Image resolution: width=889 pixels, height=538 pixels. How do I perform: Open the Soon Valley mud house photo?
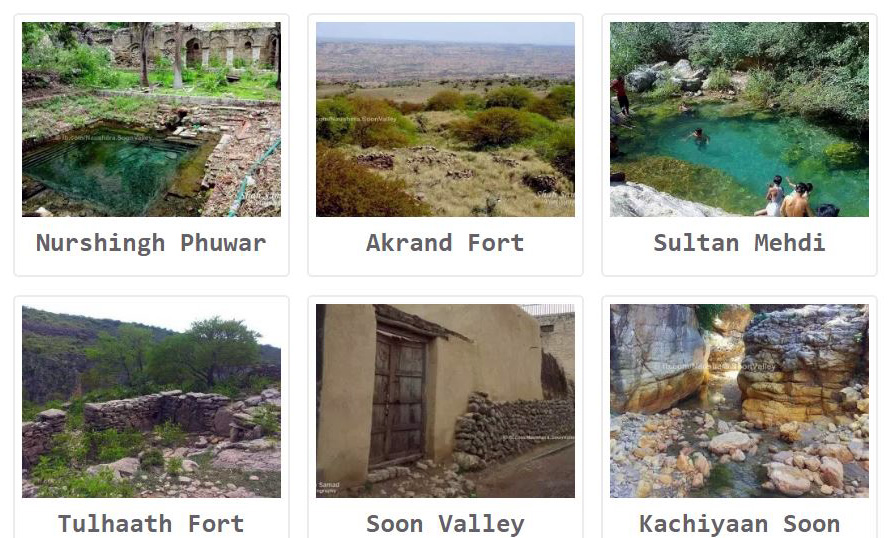[x=445, y=401]
